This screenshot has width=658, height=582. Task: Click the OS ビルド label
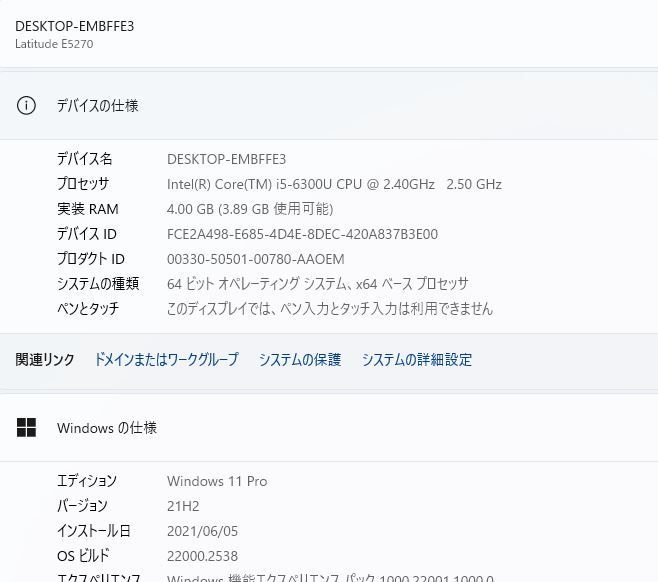(x=83, y=556)
